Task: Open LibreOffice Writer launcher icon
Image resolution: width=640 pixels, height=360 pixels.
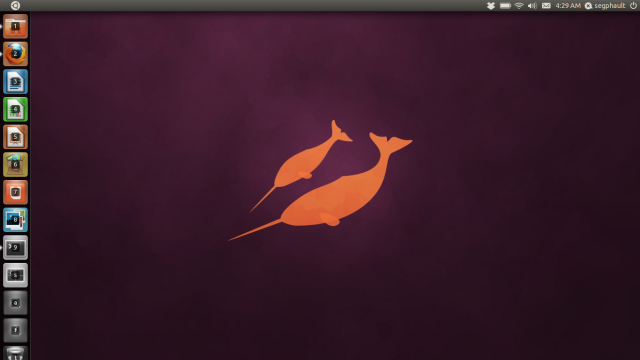Action: click(x=16, y=82)
